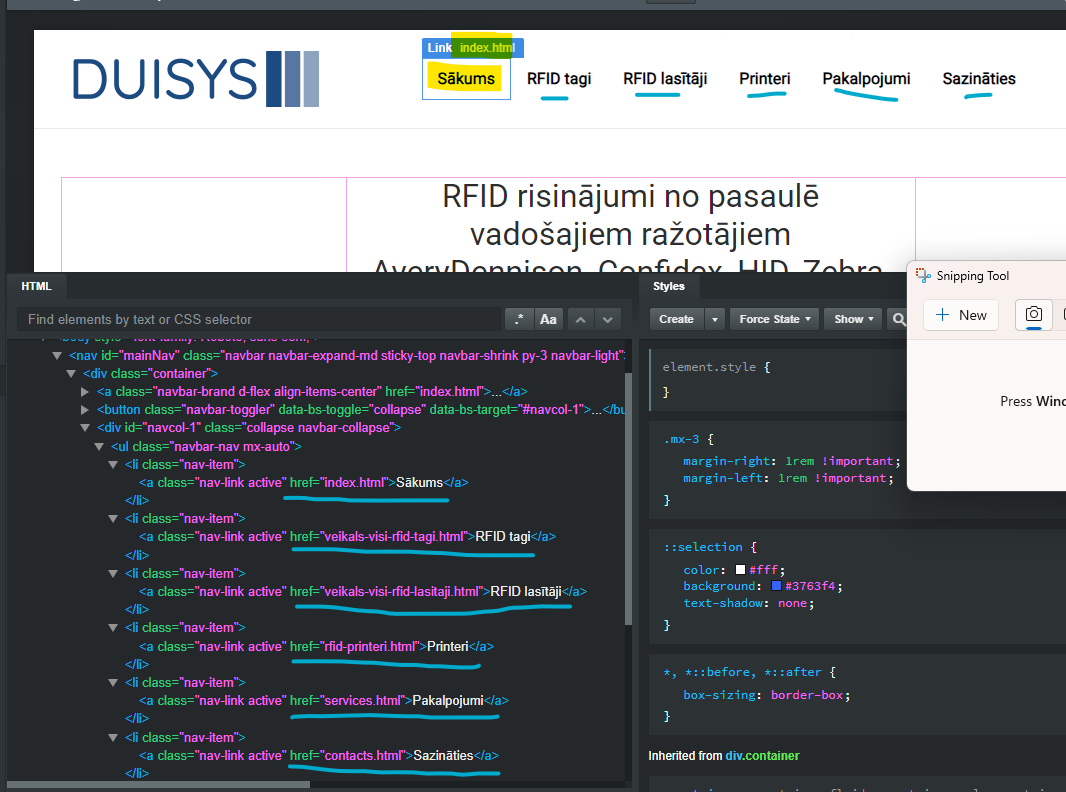The height and width of the screenshot is (792, 1066).
Task: Click the Styles search magnifier icon
Action: 899,319
